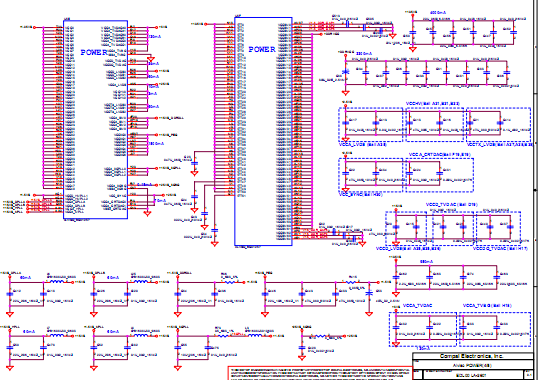Select the Compal Electronics, Inc. title
This screenshot has width=540, height=380.
pyautogui.click(x=471, y=356)
